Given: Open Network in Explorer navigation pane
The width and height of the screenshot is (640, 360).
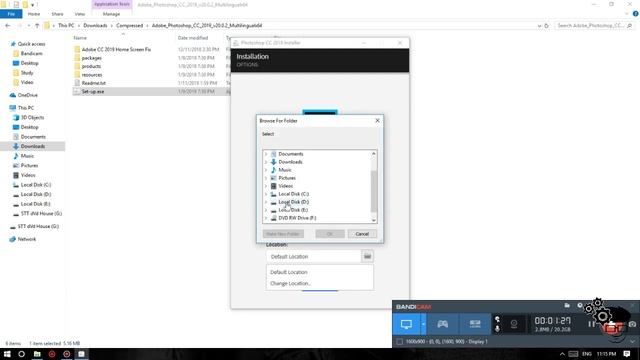Looking at the screenshot, I should coord(27,239).
